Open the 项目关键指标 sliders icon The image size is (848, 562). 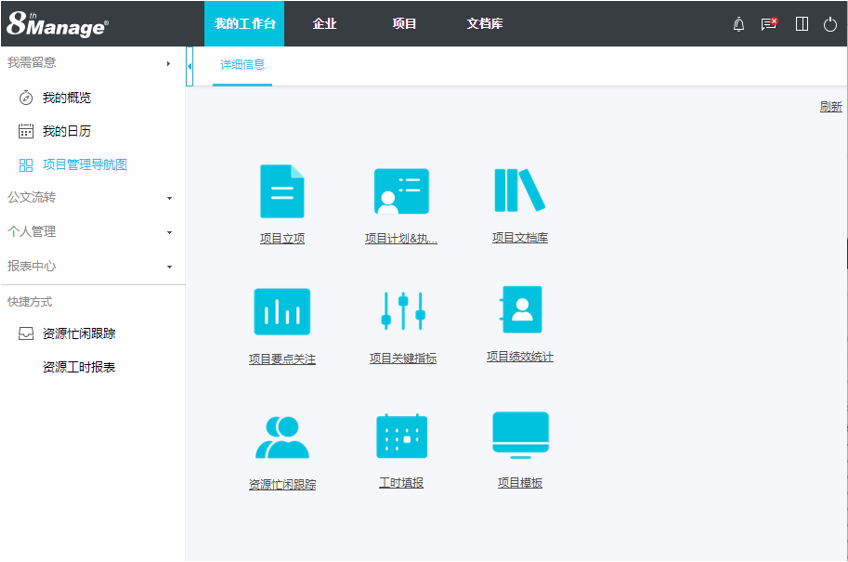pos(403,311)
